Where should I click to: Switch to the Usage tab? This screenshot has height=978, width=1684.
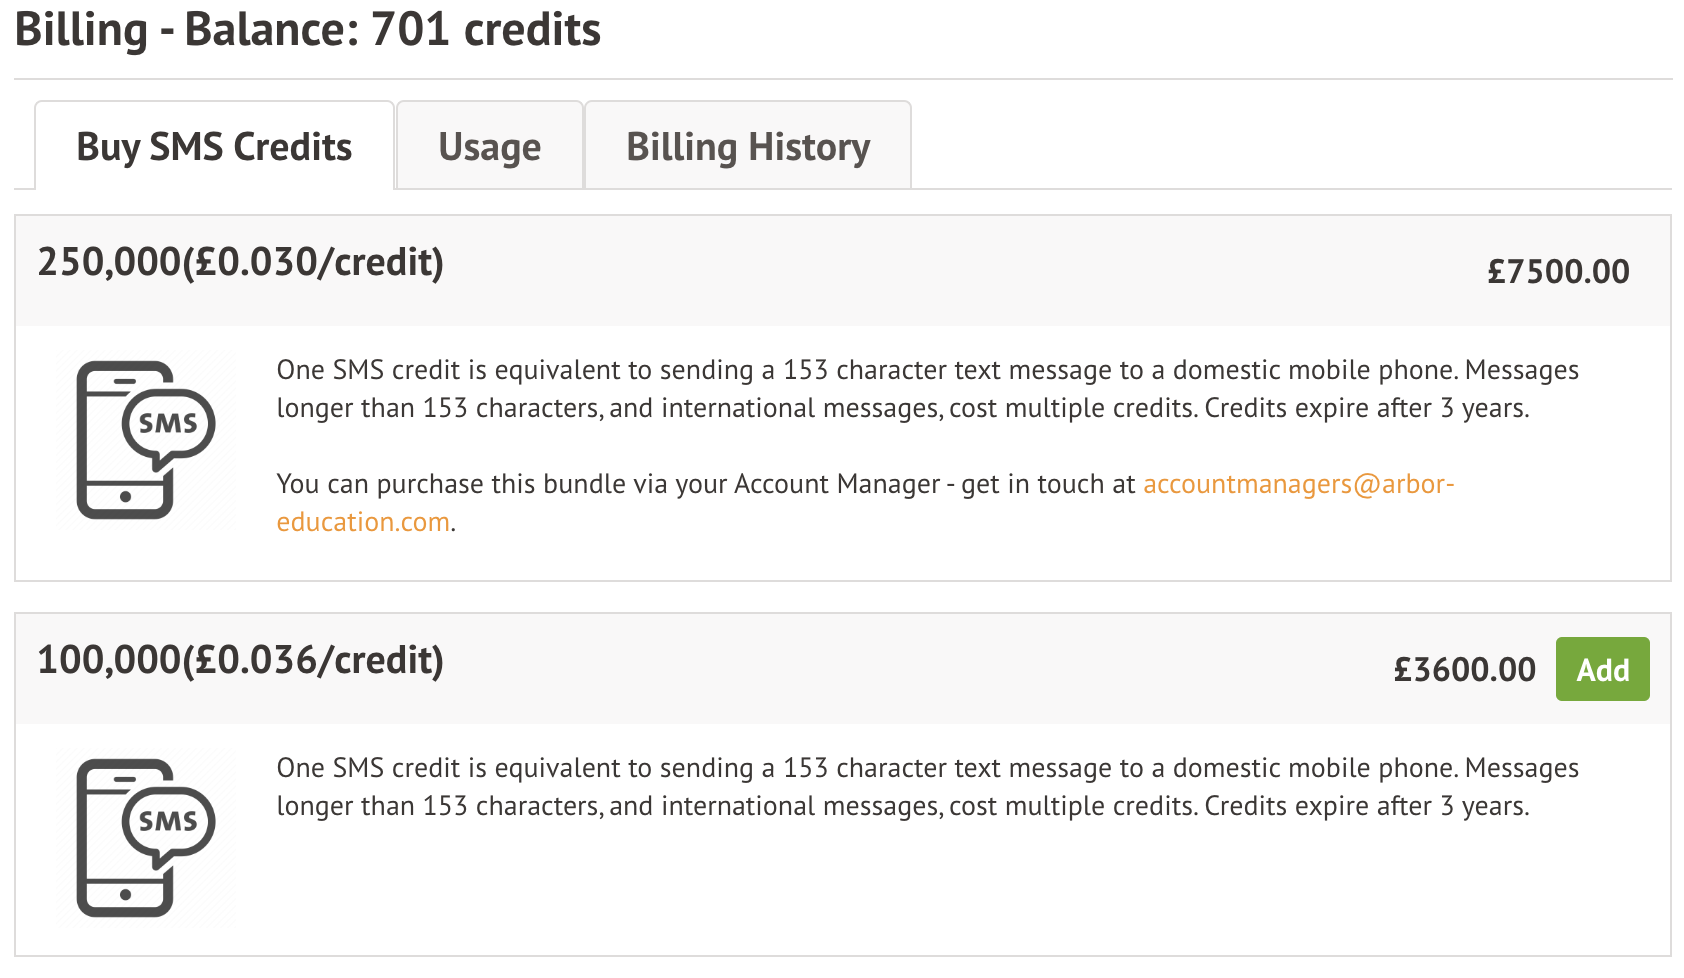coord(489,147)
